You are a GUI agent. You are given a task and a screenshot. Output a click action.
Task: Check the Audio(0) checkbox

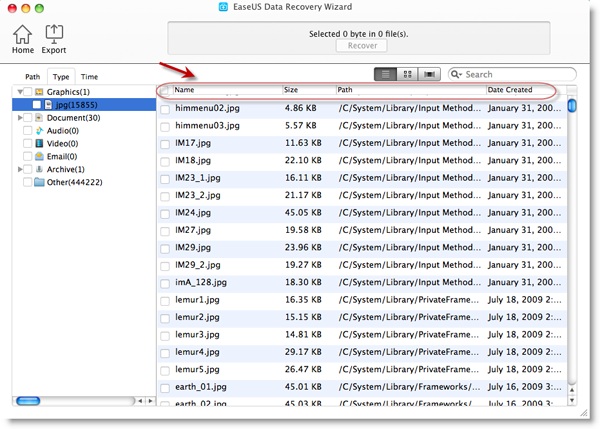click(x=28, y=131)
